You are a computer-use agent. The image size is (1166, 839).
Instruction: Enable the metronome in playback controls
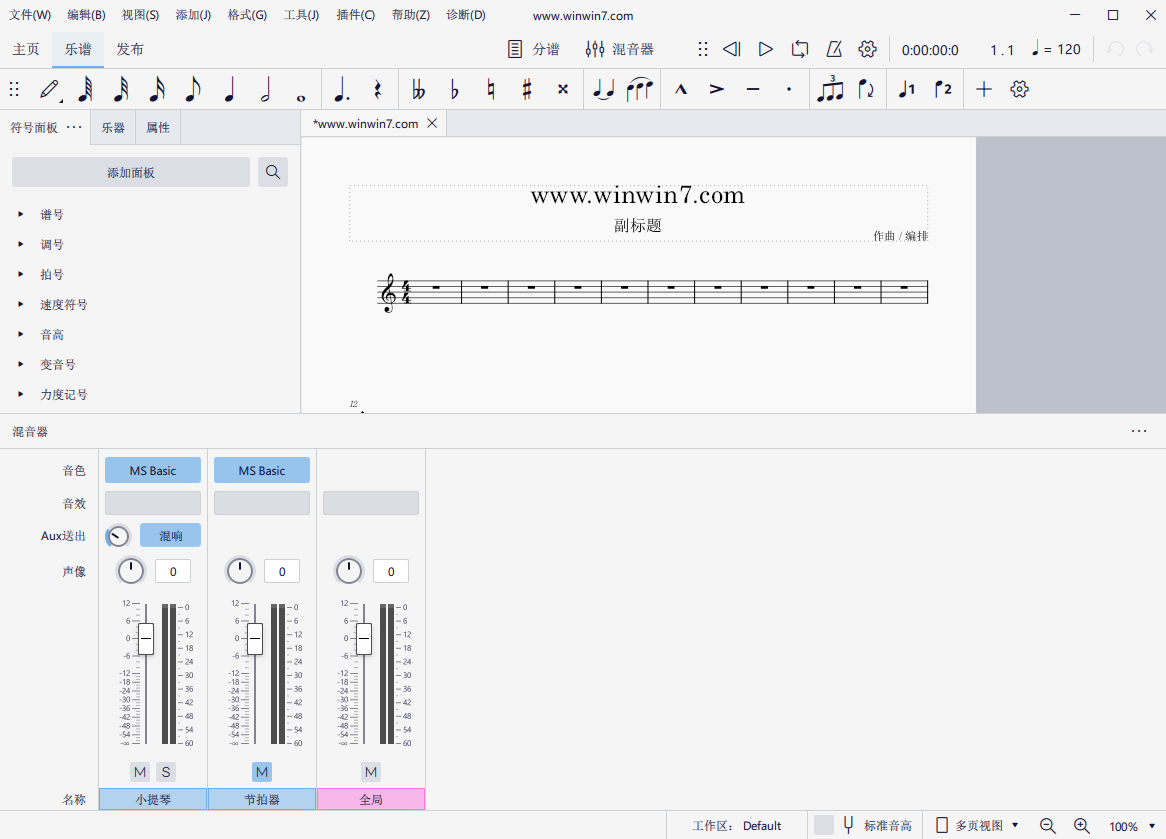point(834,48)
